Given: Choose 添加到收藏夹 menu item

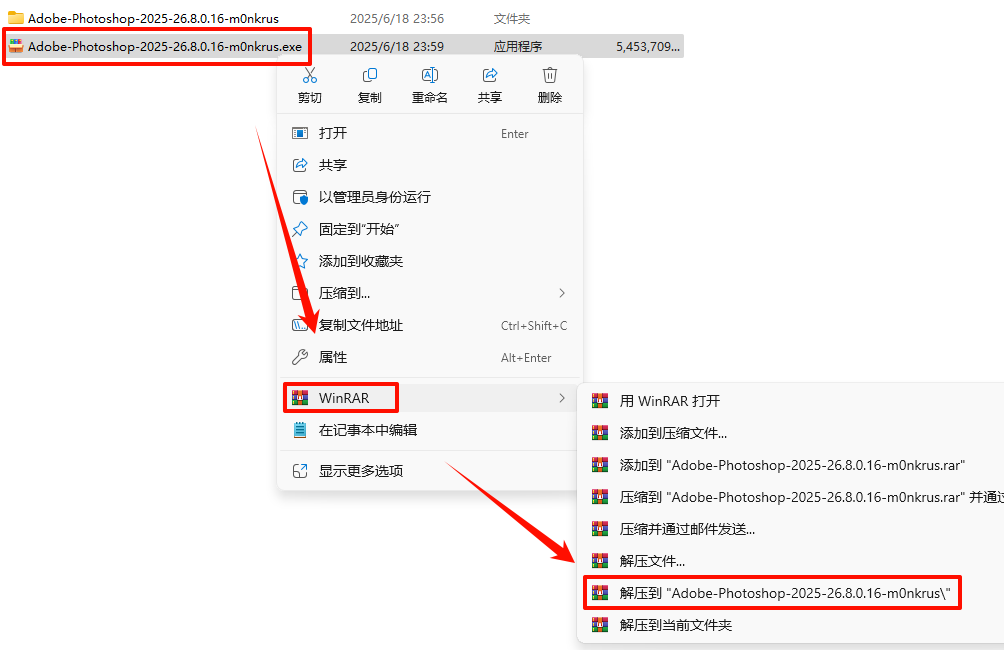Looking at the screenshot, I should tap(430, 261).
